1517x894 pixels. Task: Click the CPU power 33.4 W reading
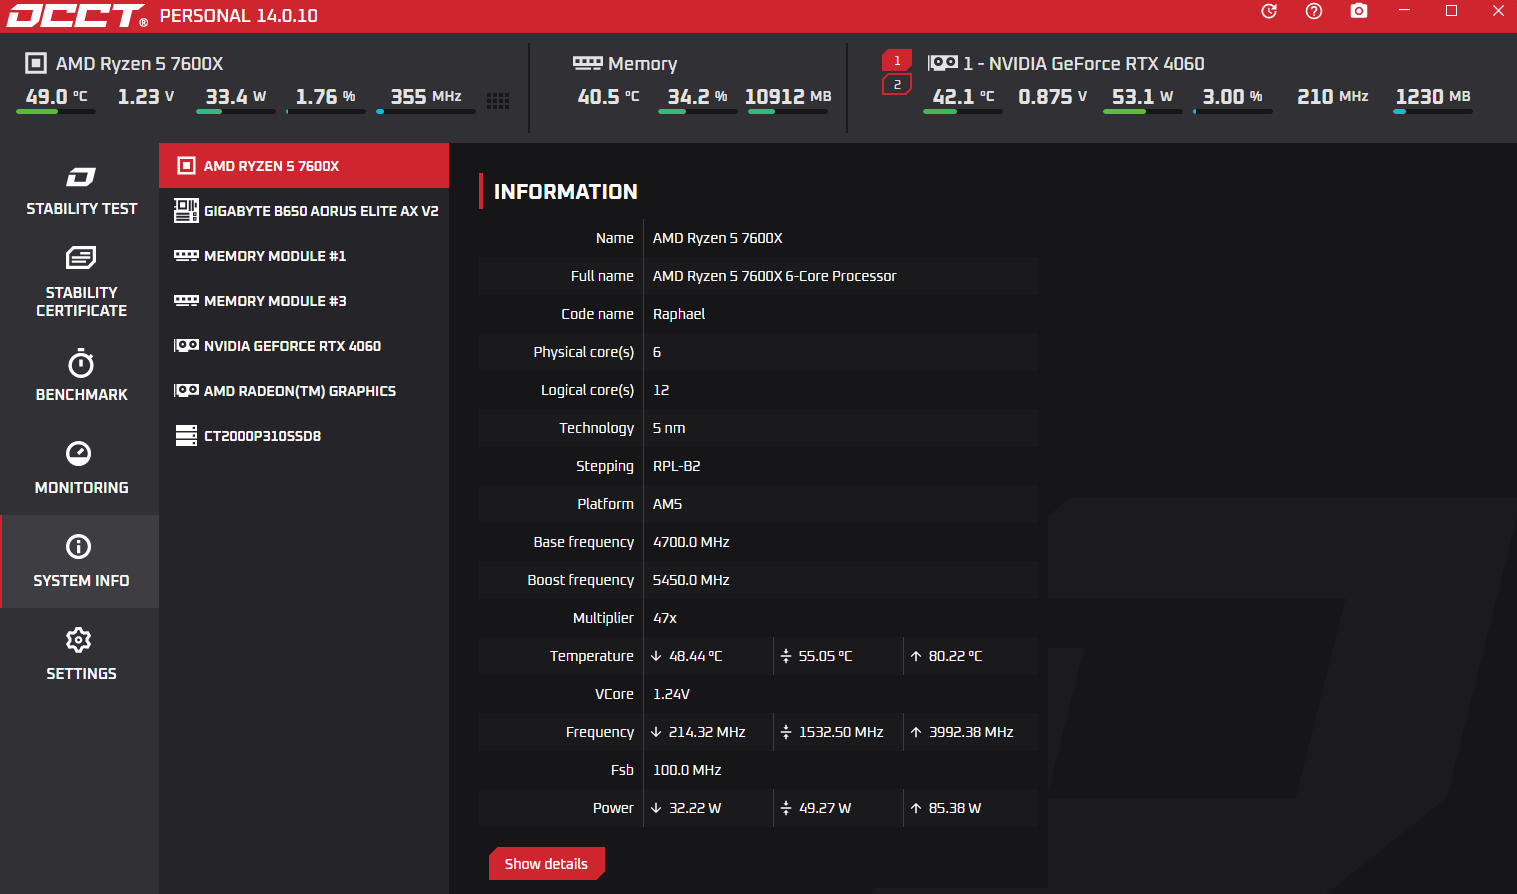pos(236,97)
